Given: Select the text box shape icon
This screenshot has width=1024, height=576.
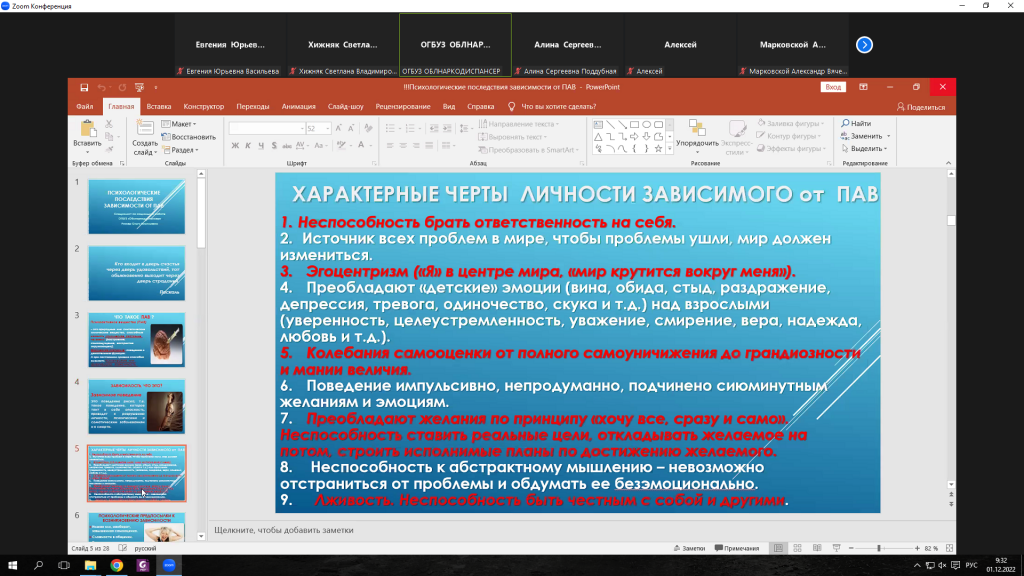Looking at the screenshot, I should pos(598,124).
